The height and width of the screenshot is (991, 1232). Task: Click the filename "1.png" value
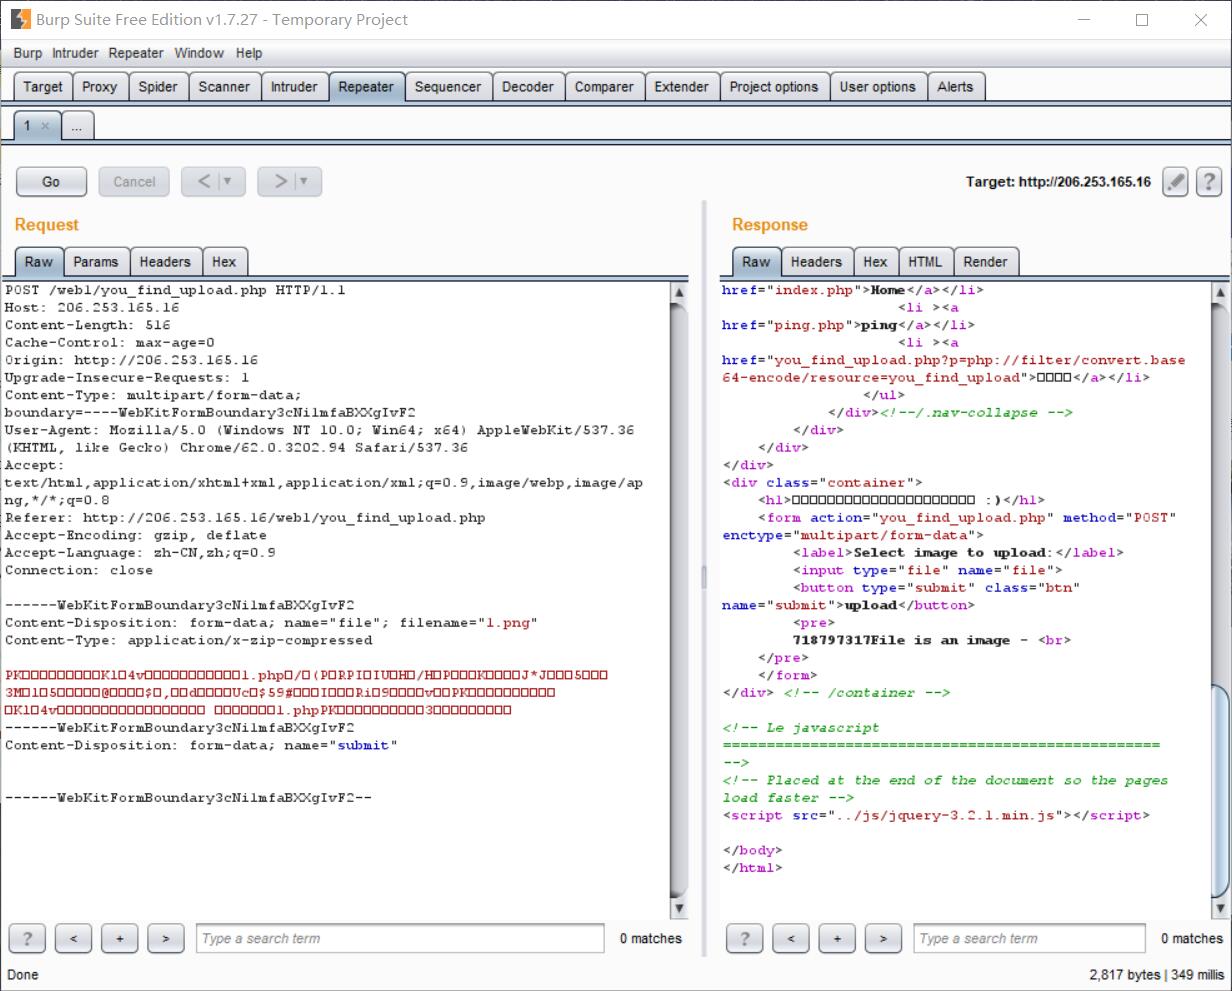click(x=510, y=623)
